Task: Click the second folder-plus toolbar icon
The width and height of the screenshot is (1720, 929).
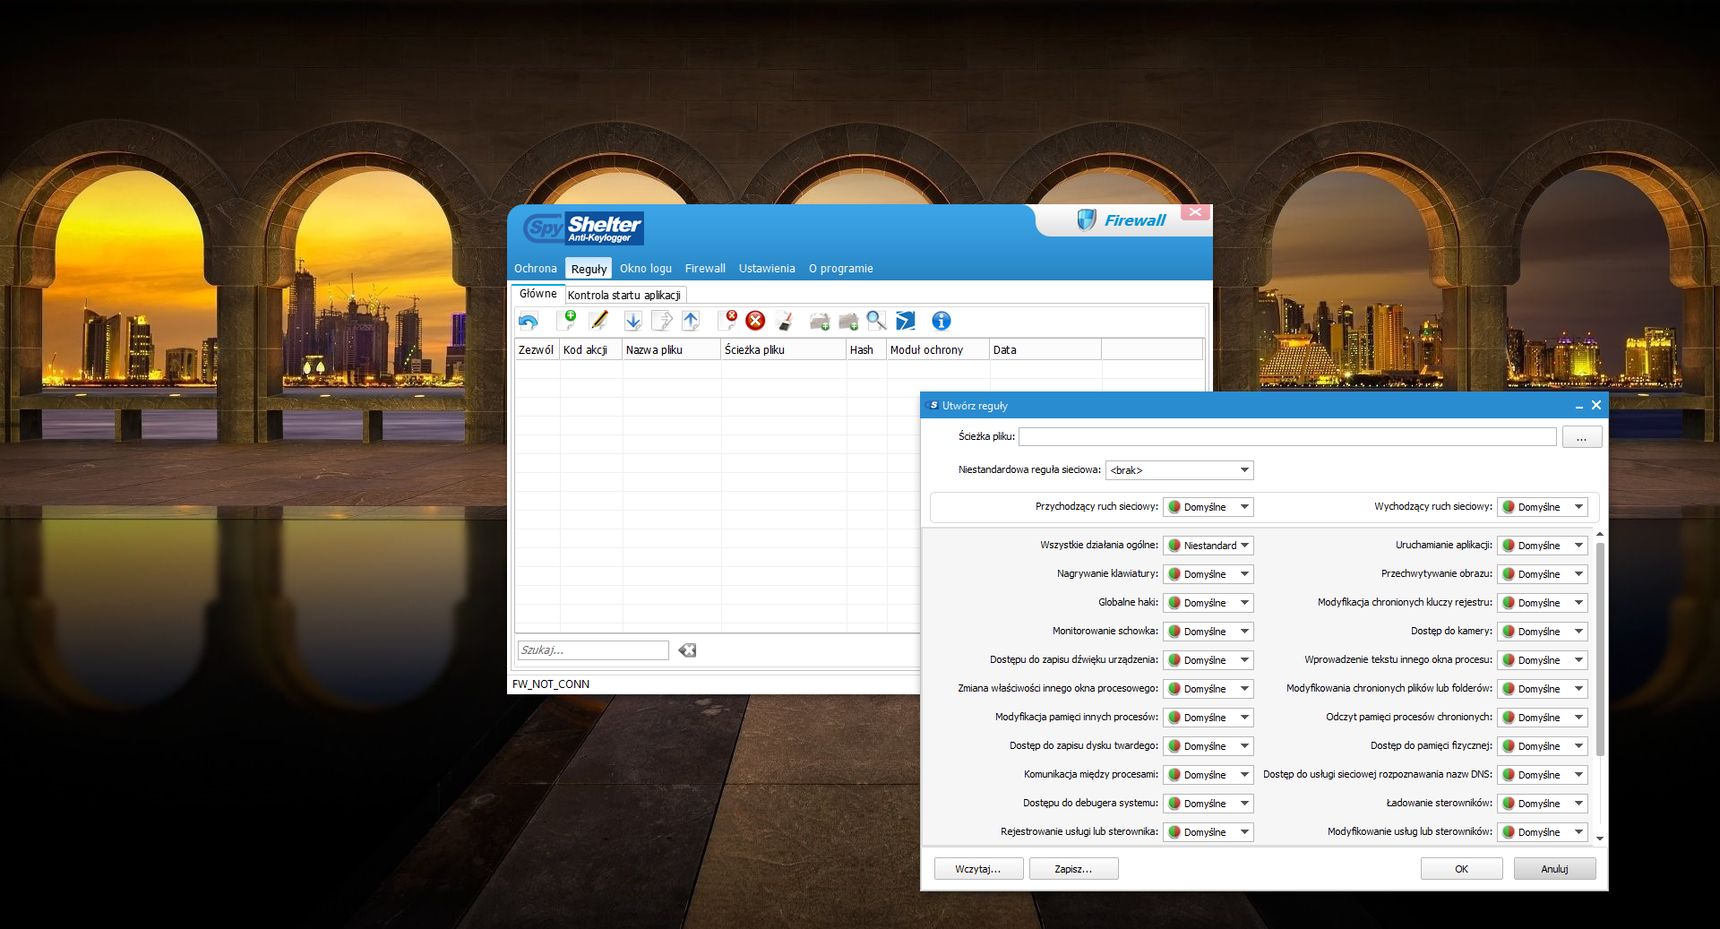Action: 849,321
